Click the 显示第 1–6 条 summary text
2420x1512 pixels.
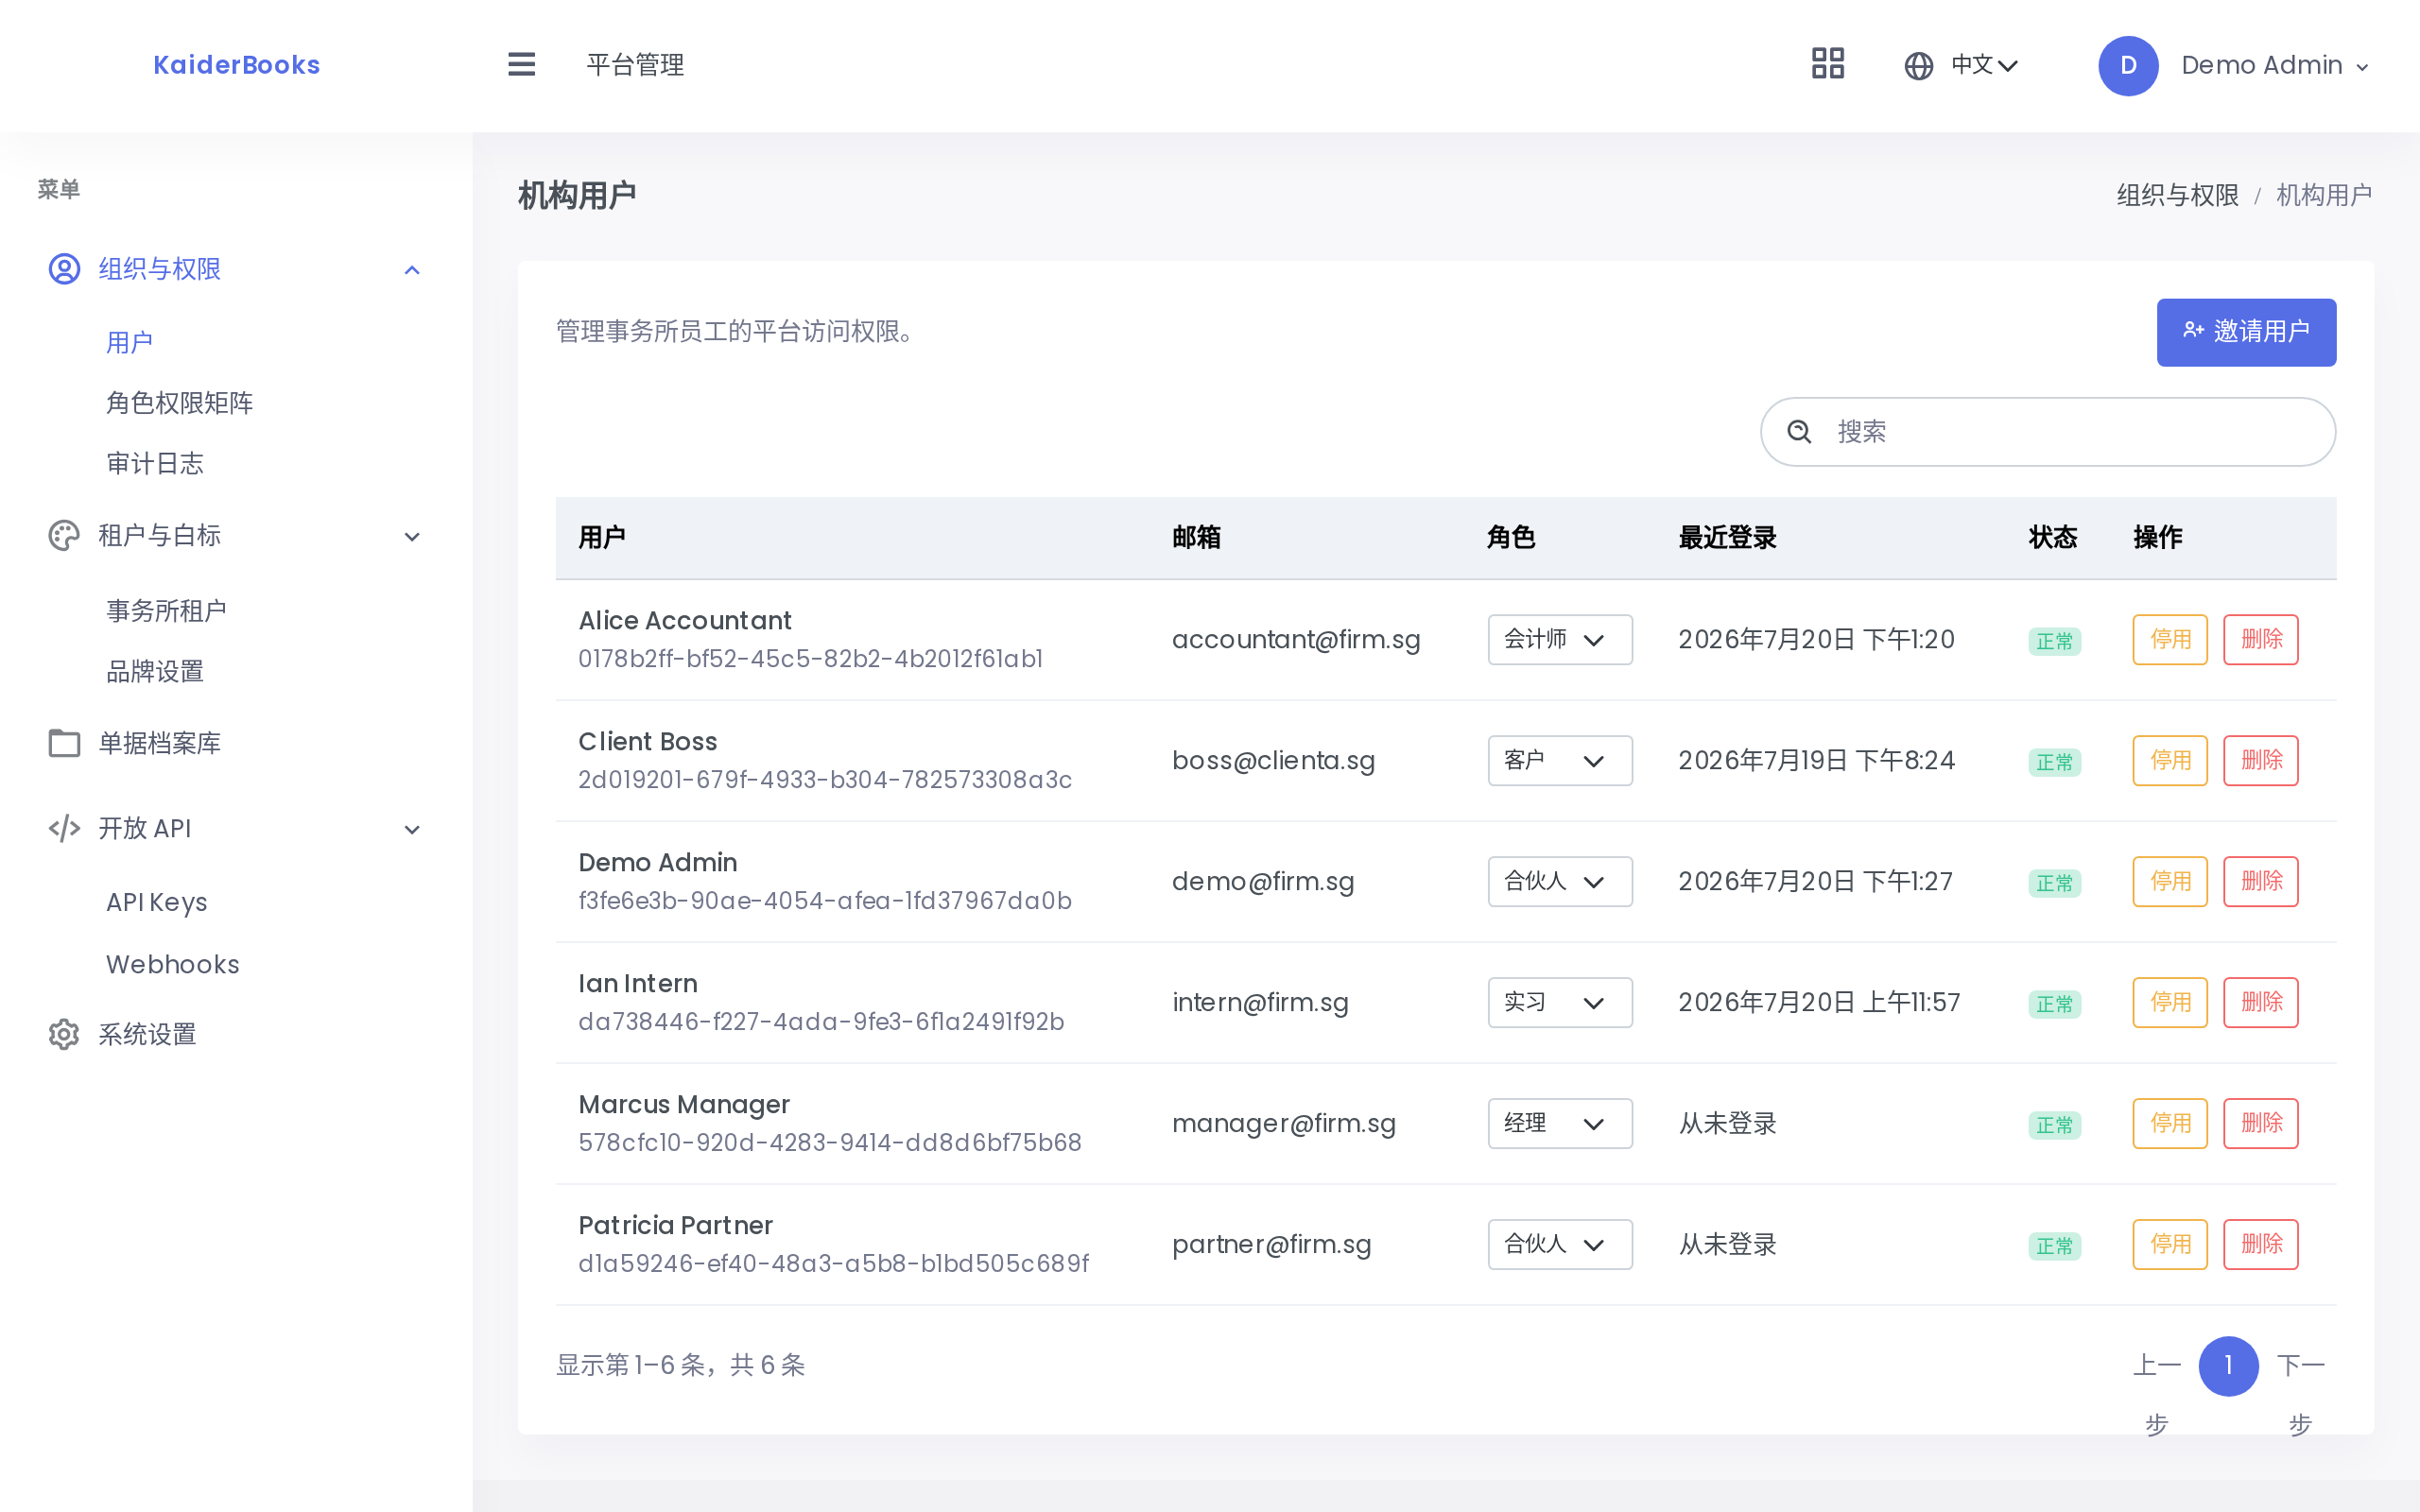tap(680, 1366)
